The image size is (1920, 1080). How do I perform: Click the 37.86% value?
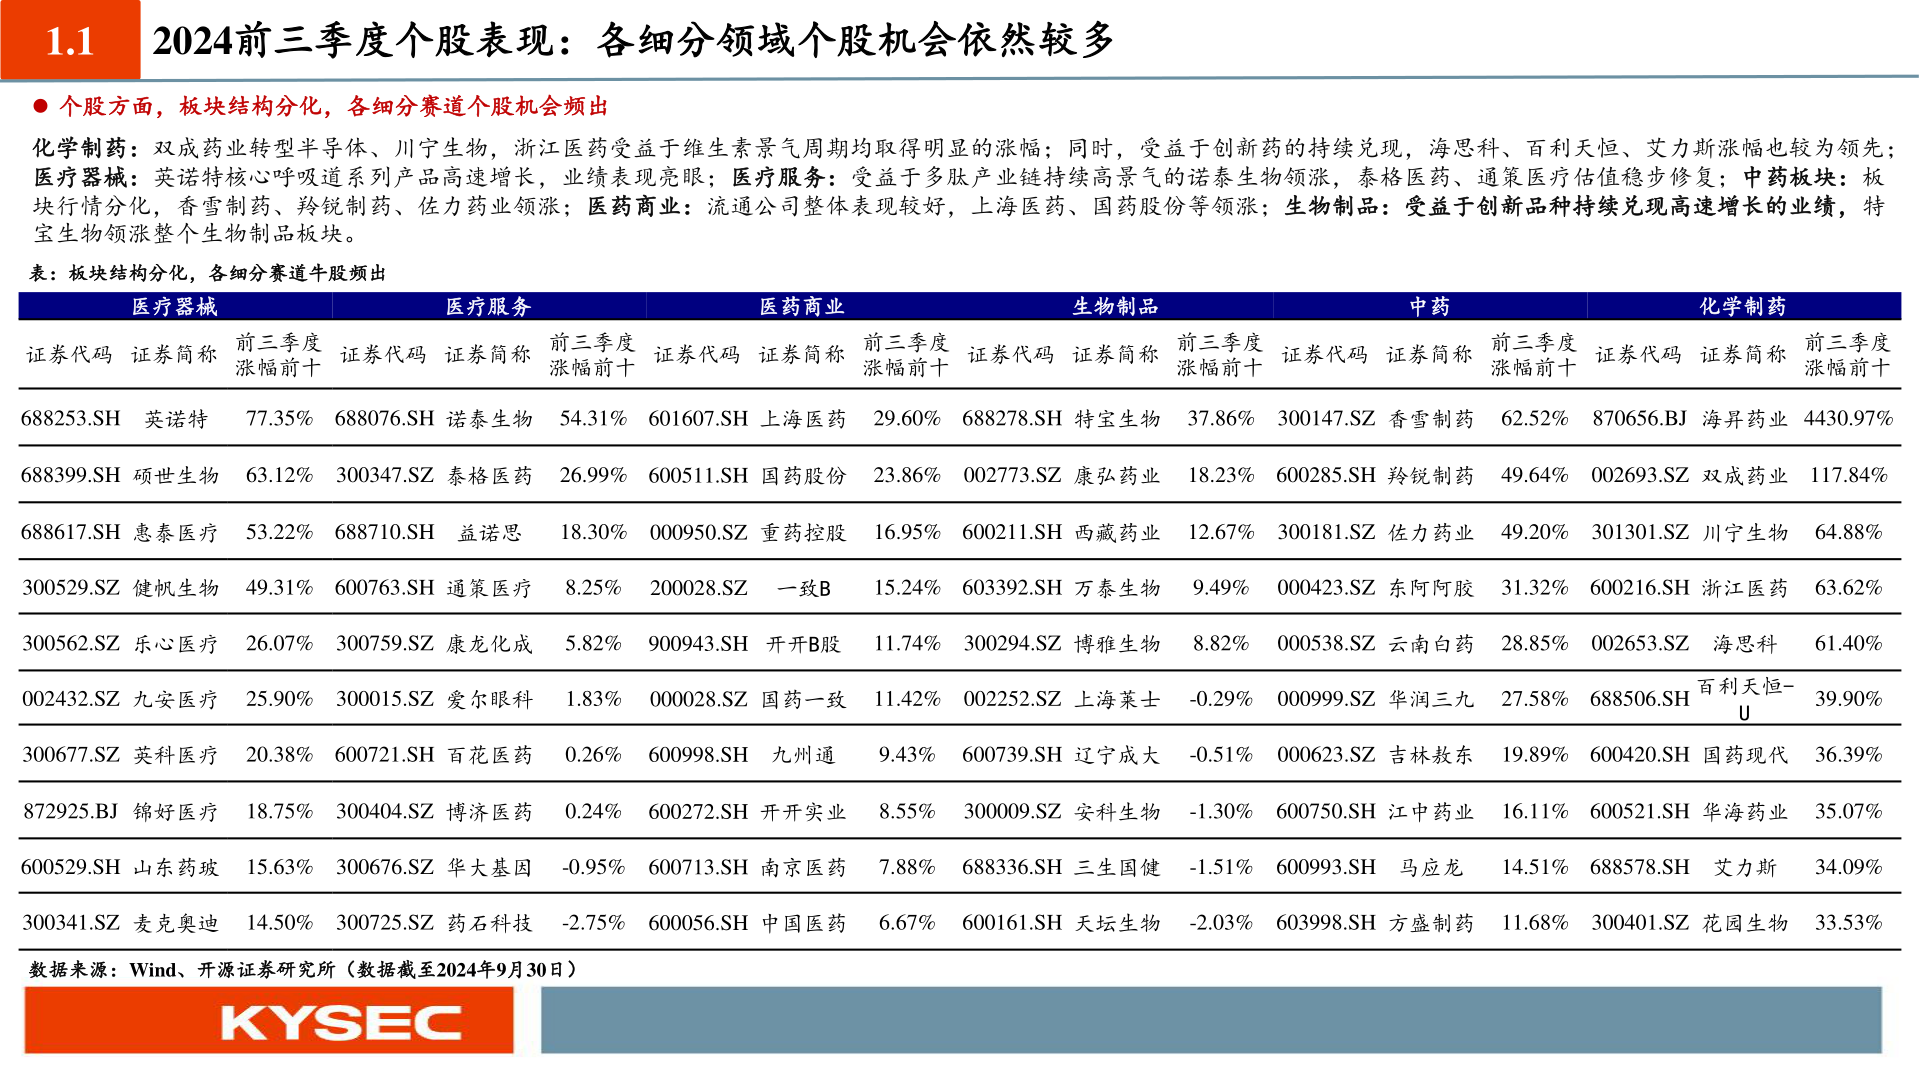[x=1221, y=419]
